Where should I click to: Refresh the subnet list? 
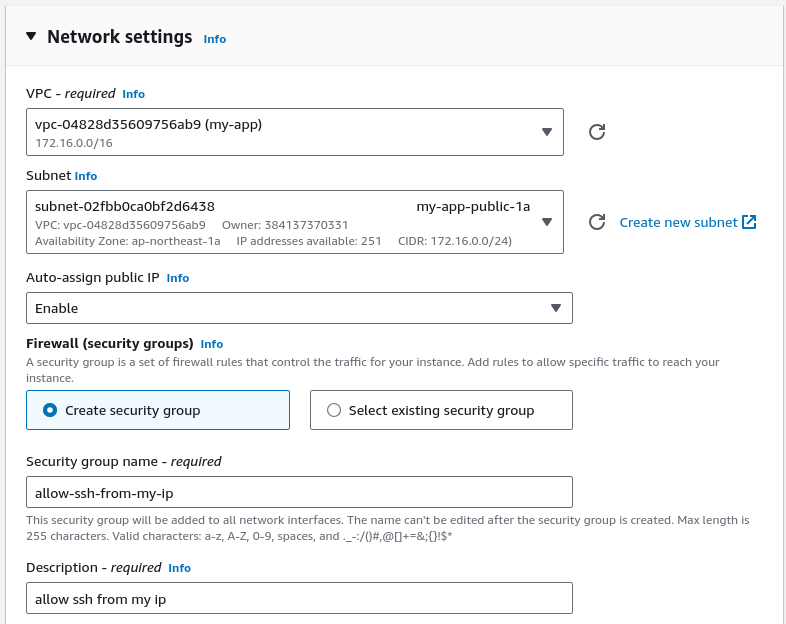point(597,222)
